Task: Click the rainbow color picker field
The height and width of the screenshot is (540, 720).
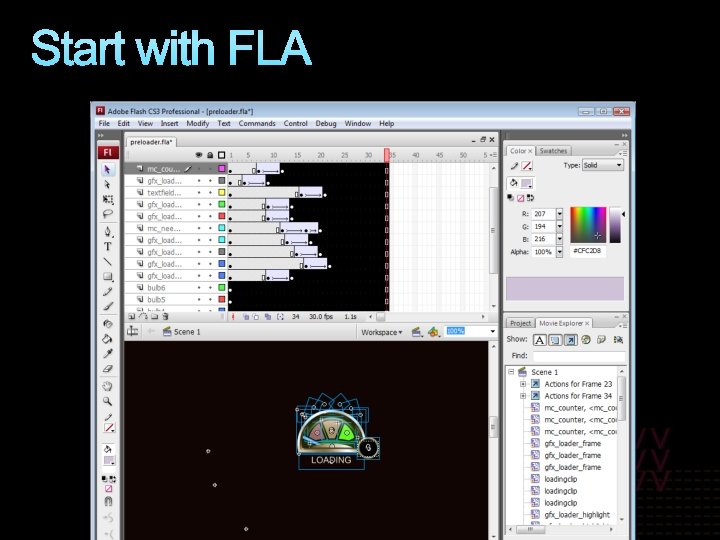Action: point(588,225)
